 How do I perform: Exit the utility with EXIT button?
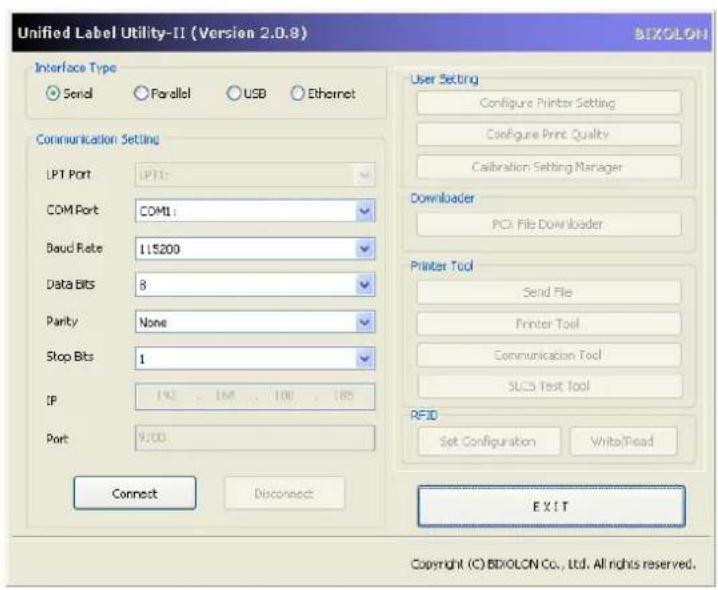[551, 506]
